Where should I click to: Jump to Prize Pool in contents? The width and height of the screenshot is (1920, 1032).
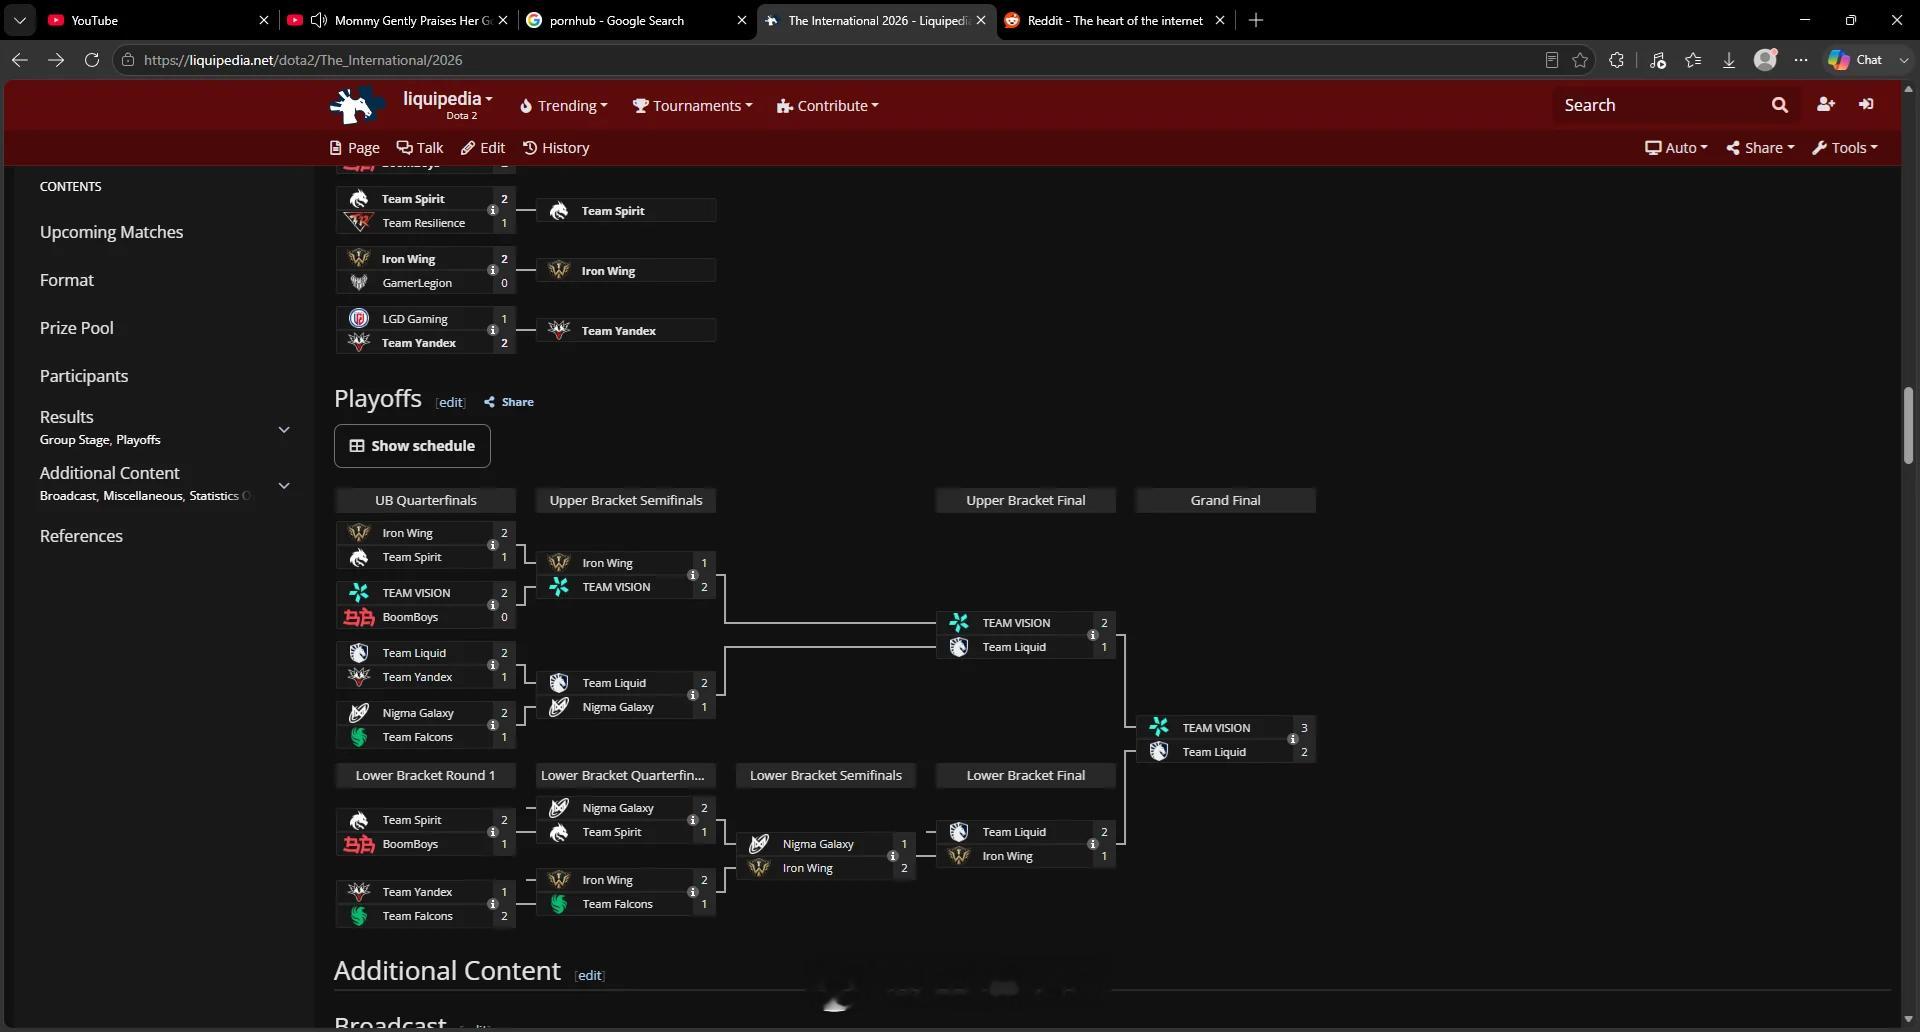(x=76, y=328)
